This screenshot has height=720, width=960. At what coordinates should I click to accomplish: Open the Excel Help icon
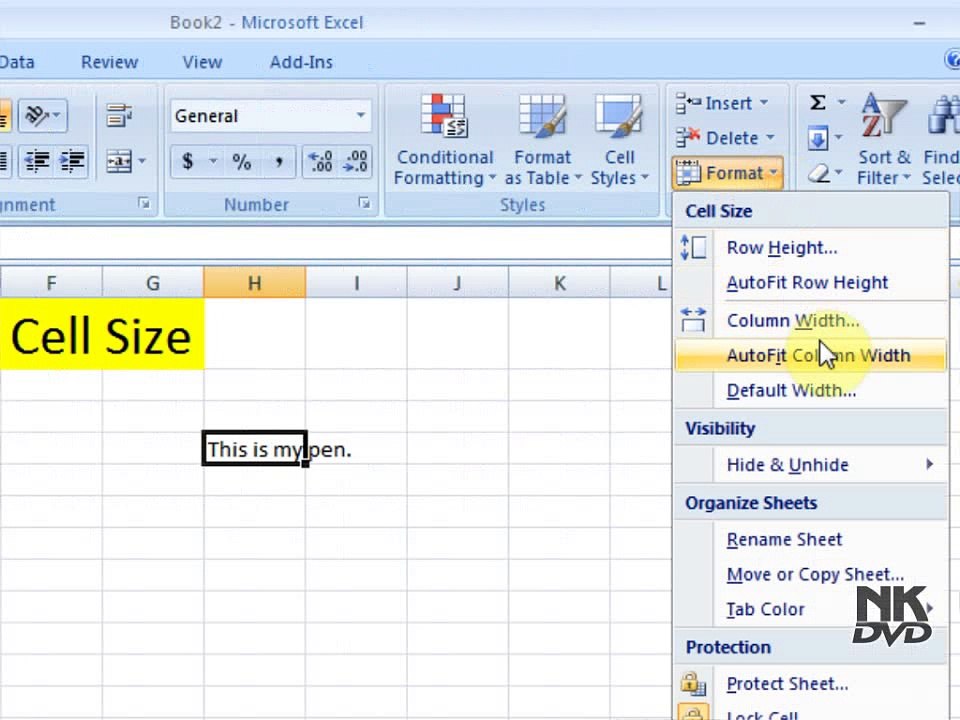953,60
